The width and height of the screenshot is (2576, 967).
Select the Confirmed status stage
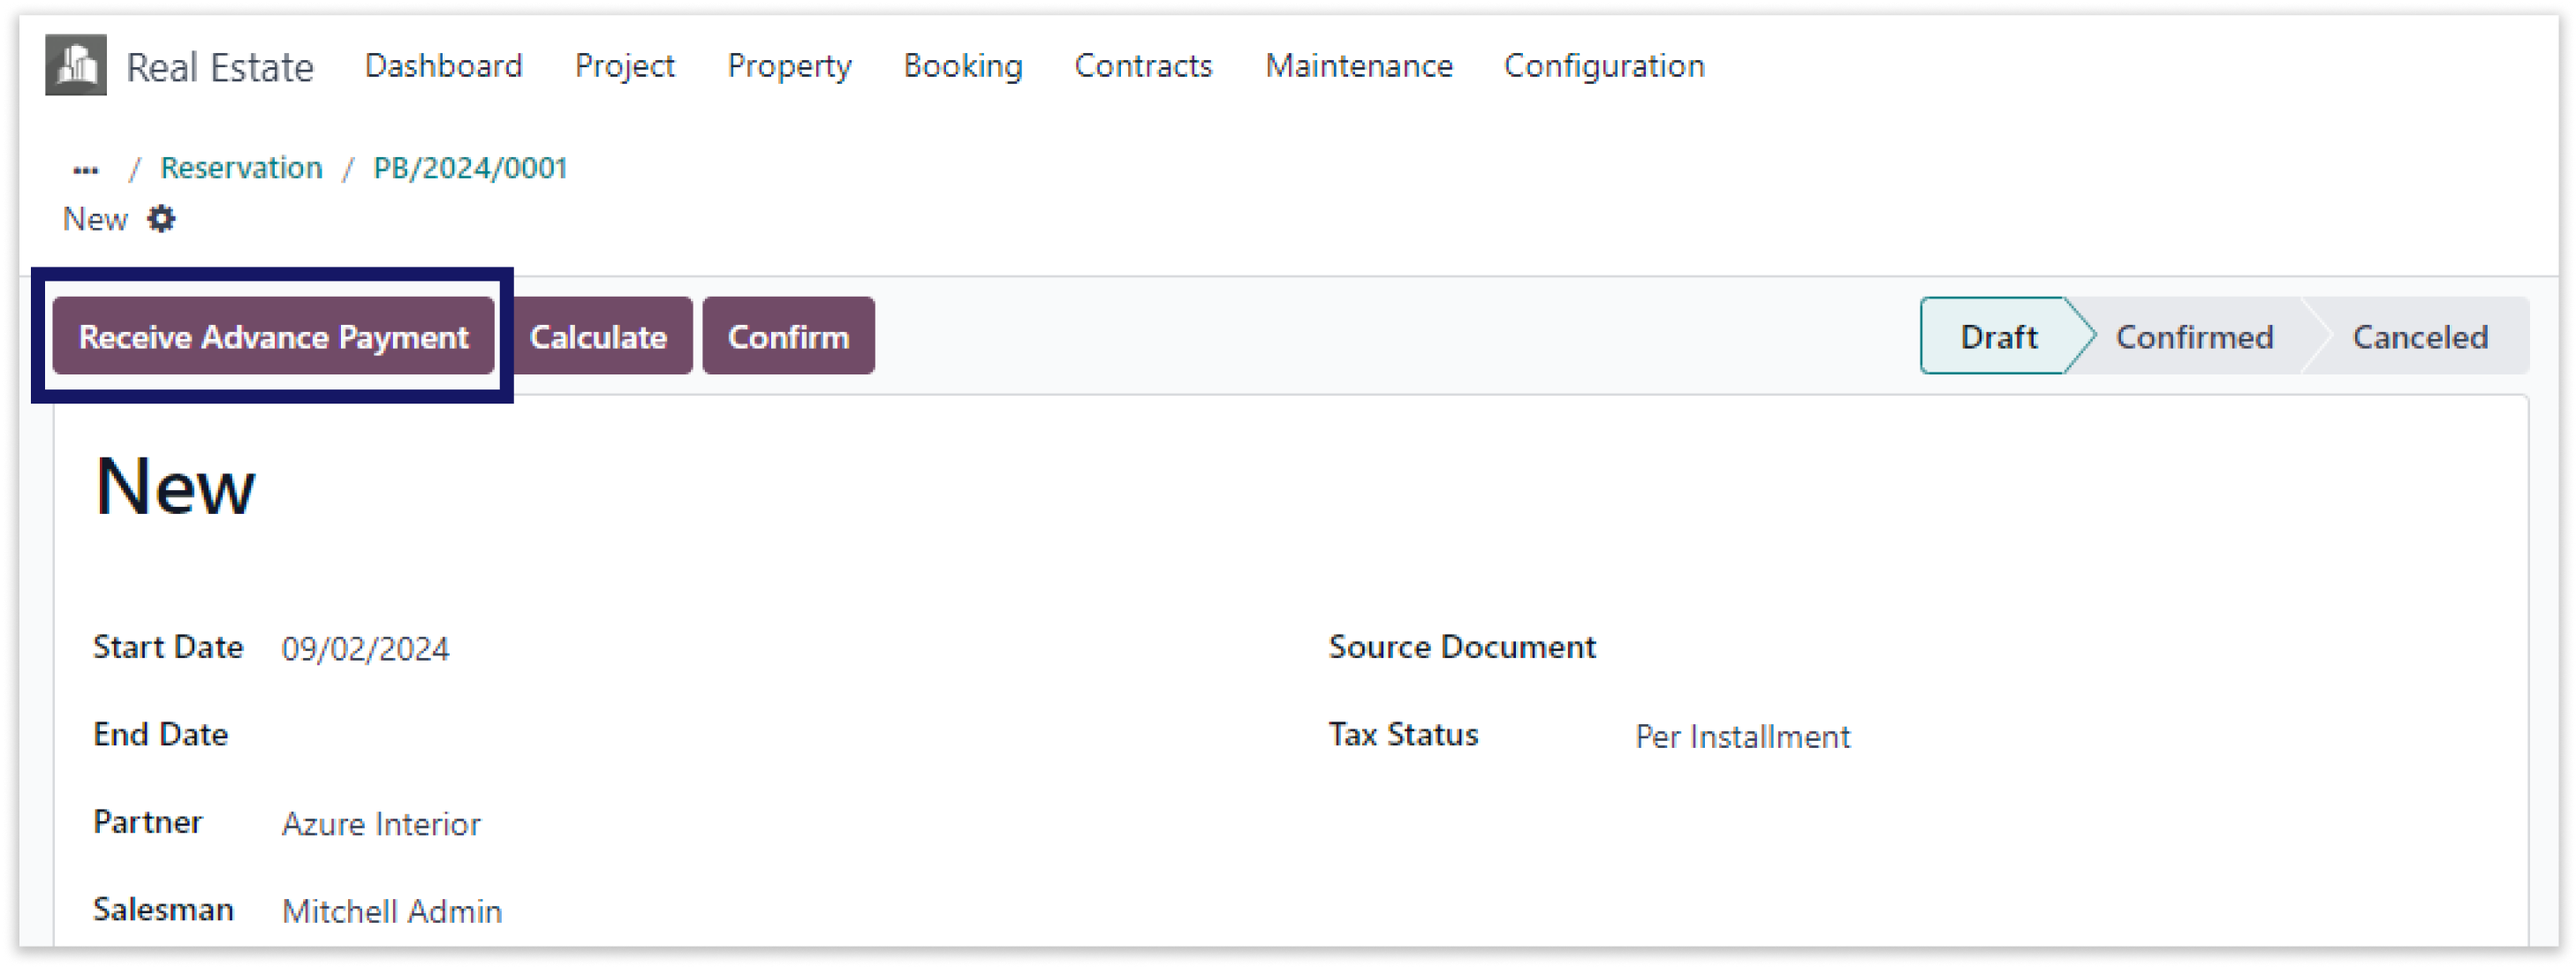(x=2194, y=336)
